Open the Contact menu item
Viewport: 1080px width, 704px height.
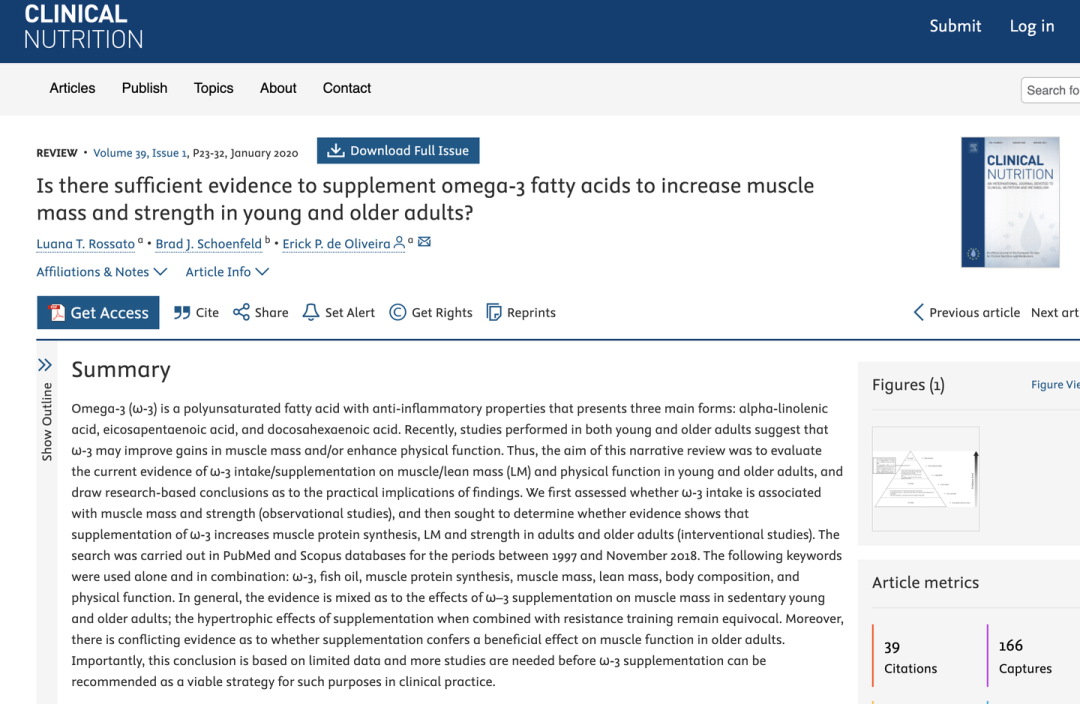(x=347, y=88)
